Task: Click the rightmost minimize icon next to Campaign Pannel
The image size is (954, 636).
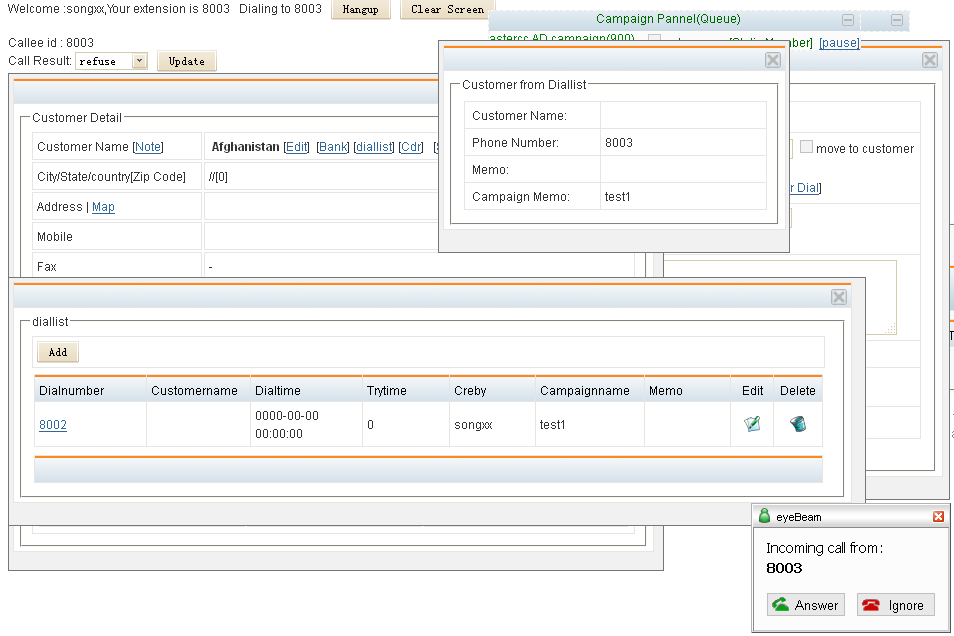Action: (897, 20)
